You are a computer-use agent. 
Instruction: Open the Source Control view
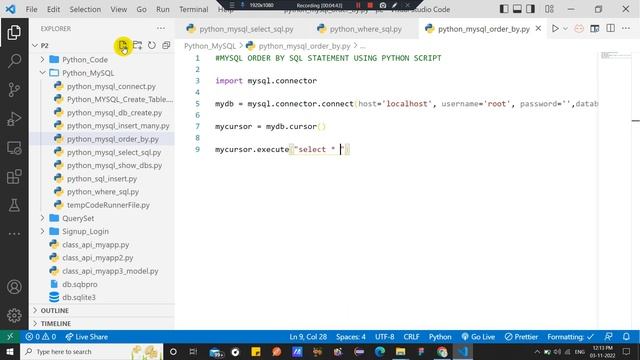14,89
